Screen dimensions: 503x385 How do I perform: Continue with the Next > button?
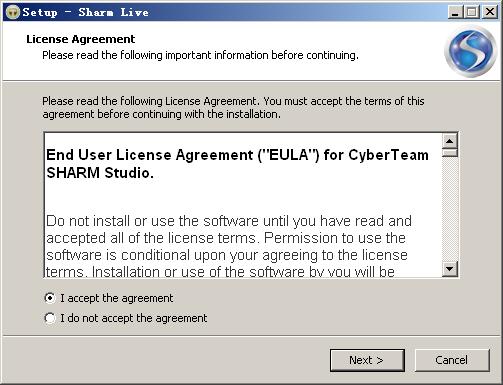pos(367,360)
